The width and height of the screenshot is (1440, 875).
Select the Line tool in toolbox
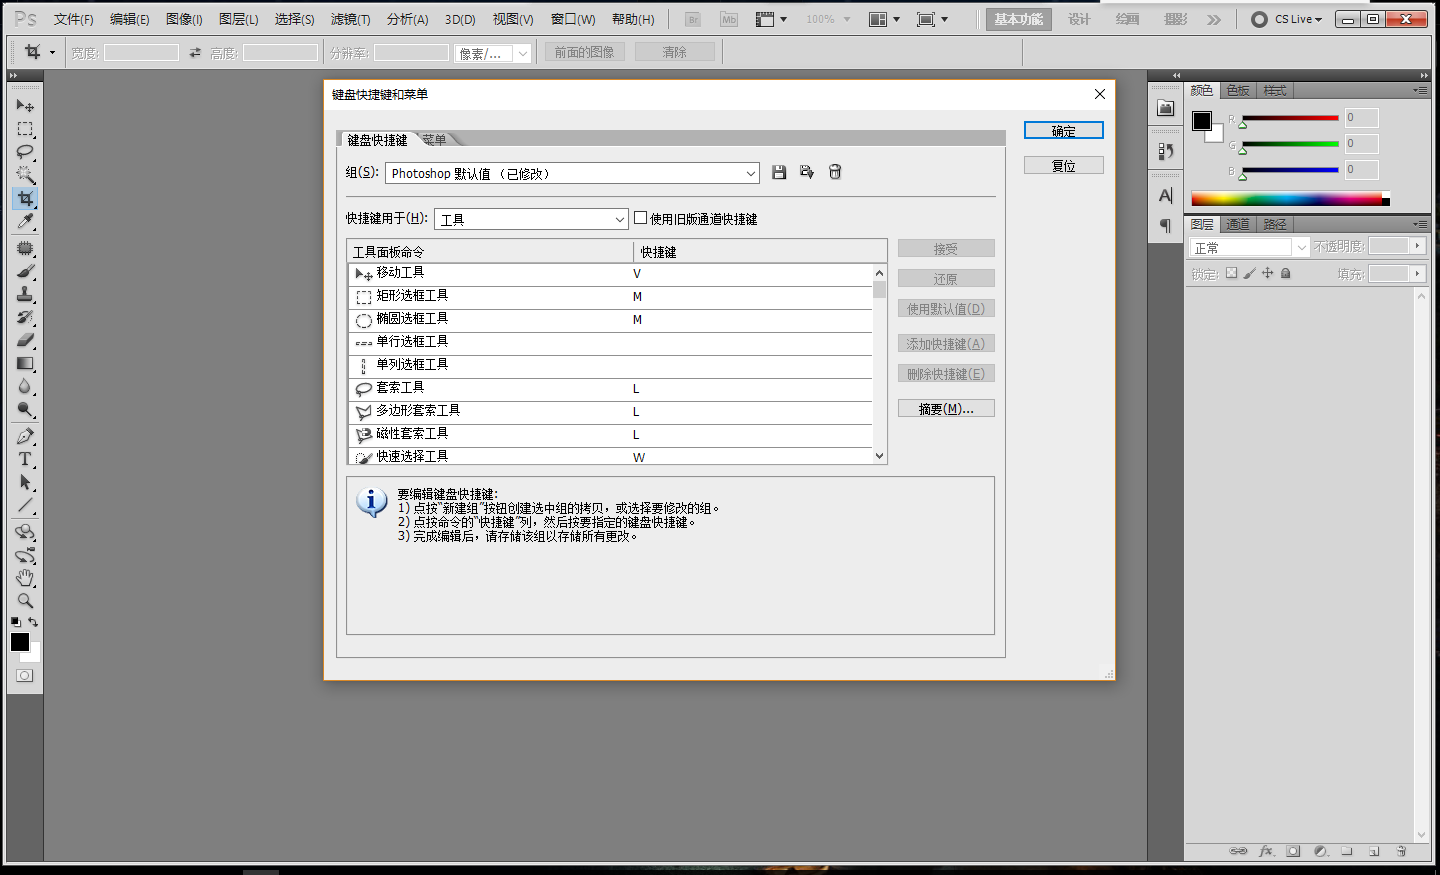click(x=25, y=505)
